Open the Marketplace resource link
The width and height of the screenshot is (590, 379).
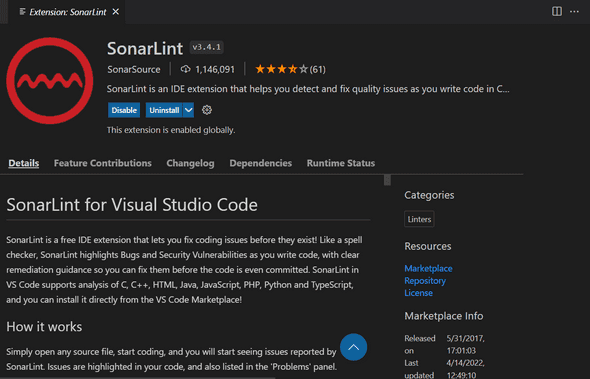point(428,268)
